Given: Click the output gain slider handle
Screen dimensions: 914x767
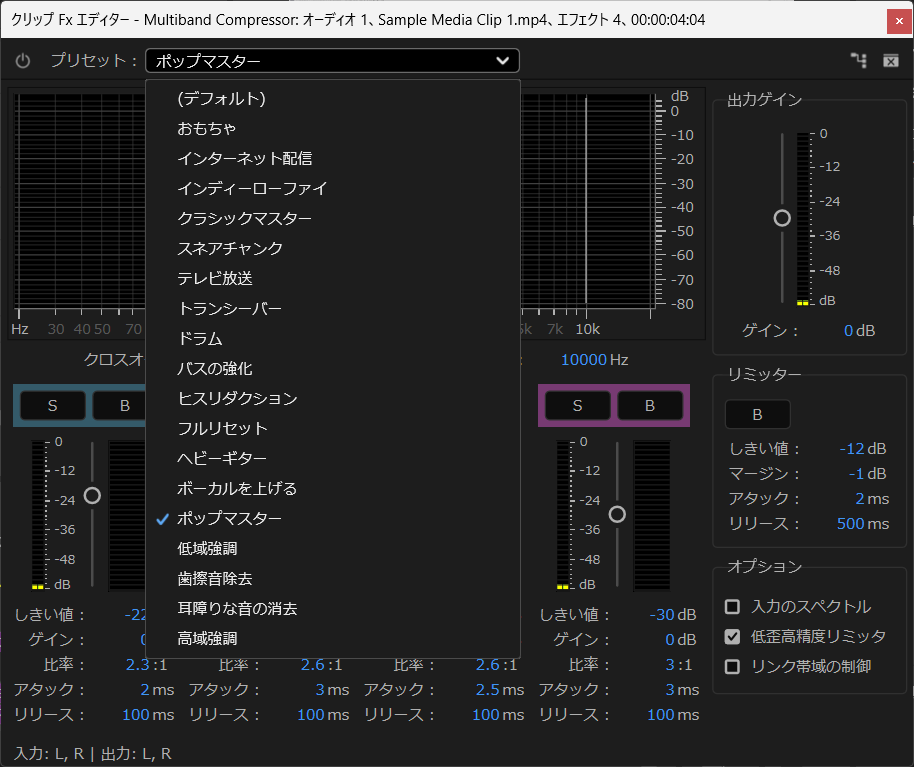Looking at the screenshot, I should (x=782, y=218).
